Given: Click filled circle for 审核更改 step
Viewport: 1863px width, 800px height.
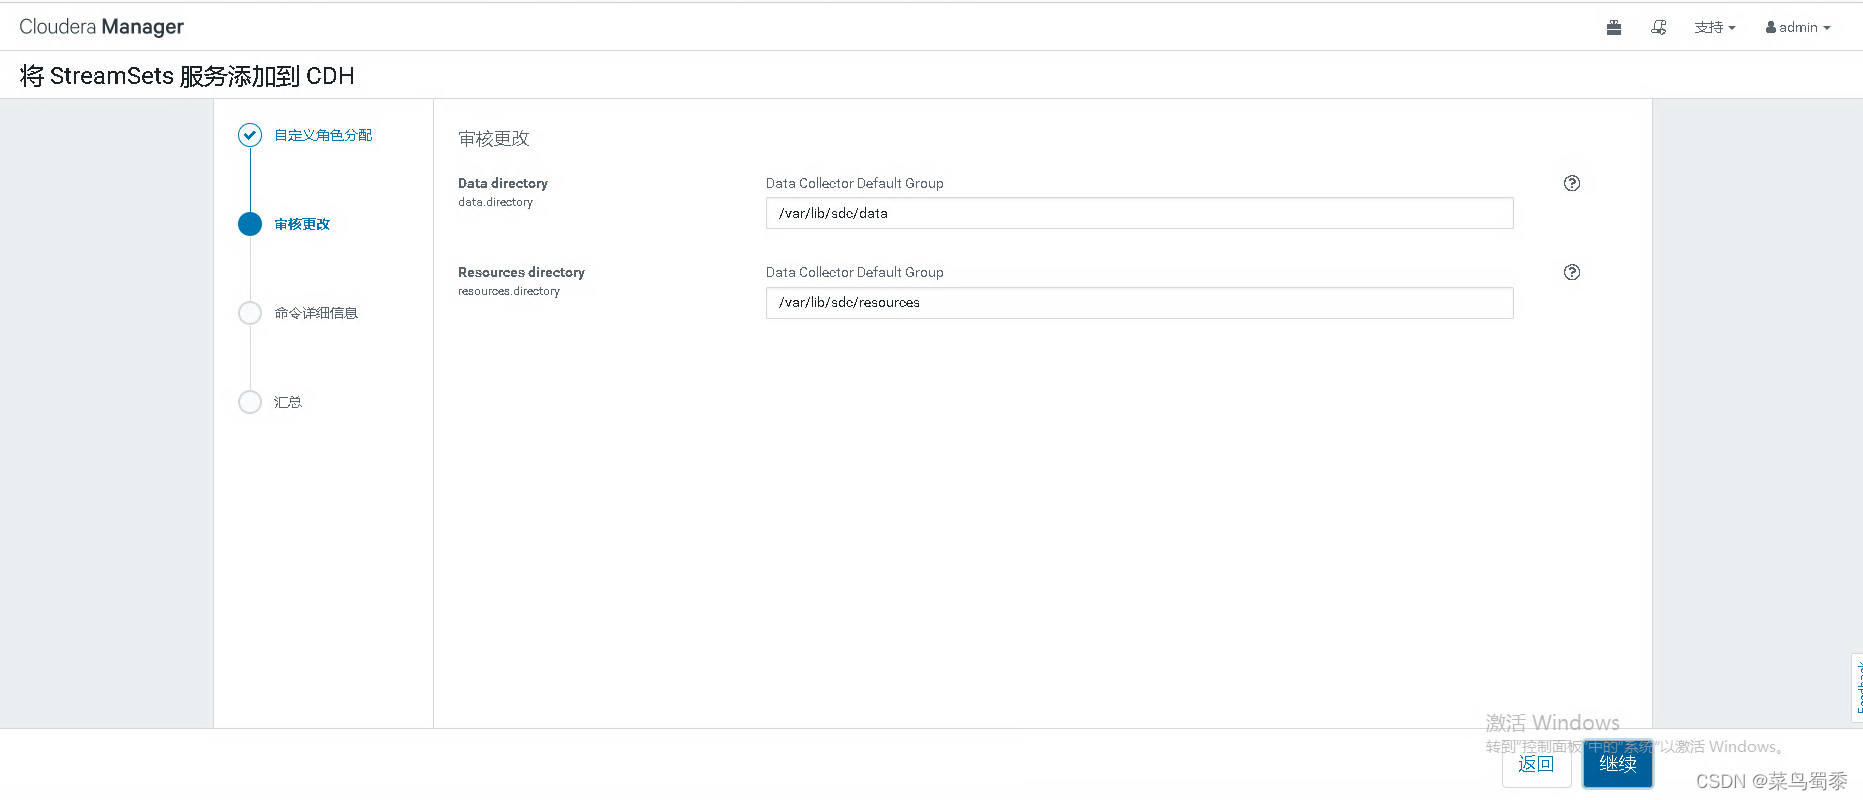Looking at the screenshot, I should (250, 224).
